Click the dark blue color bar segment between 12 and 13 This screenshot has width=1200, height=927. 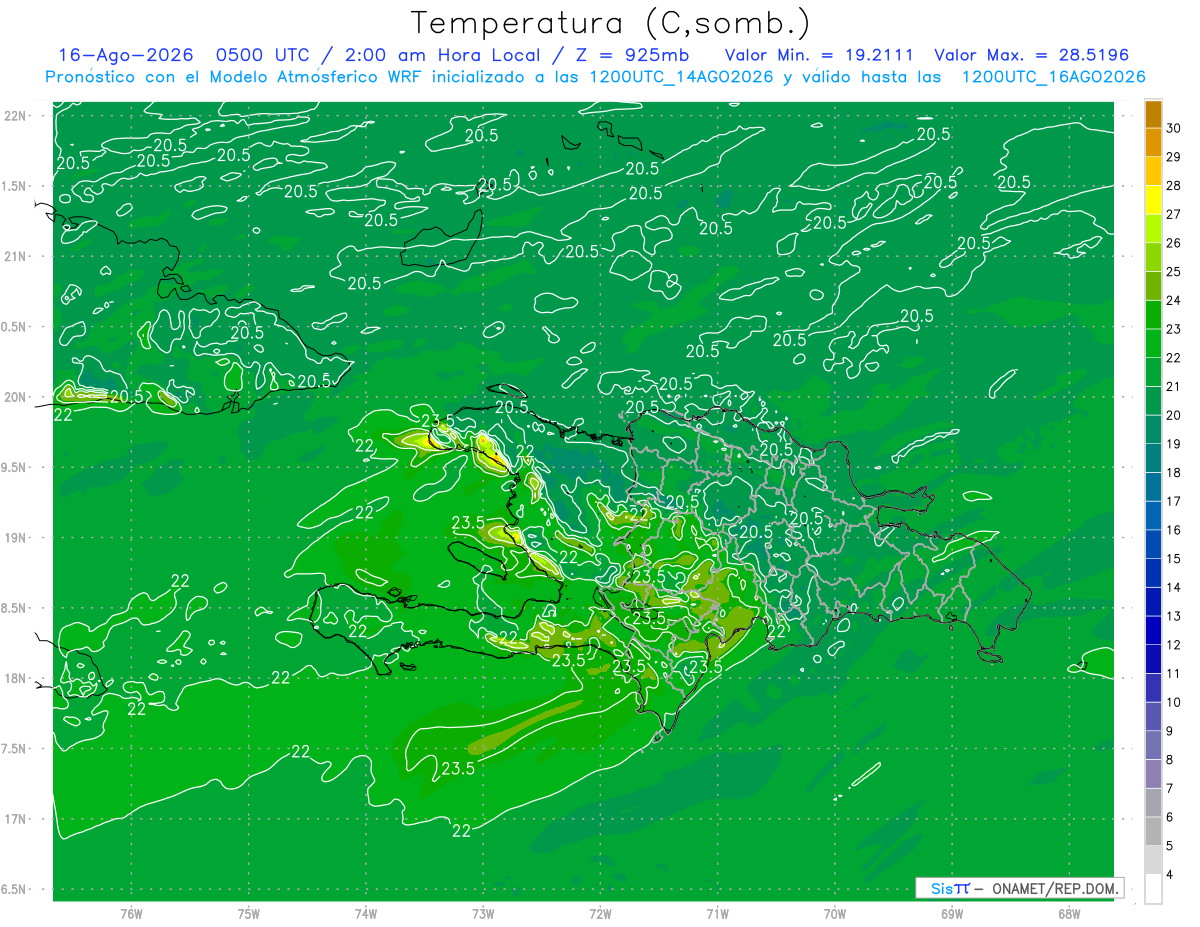point(1153,630)
